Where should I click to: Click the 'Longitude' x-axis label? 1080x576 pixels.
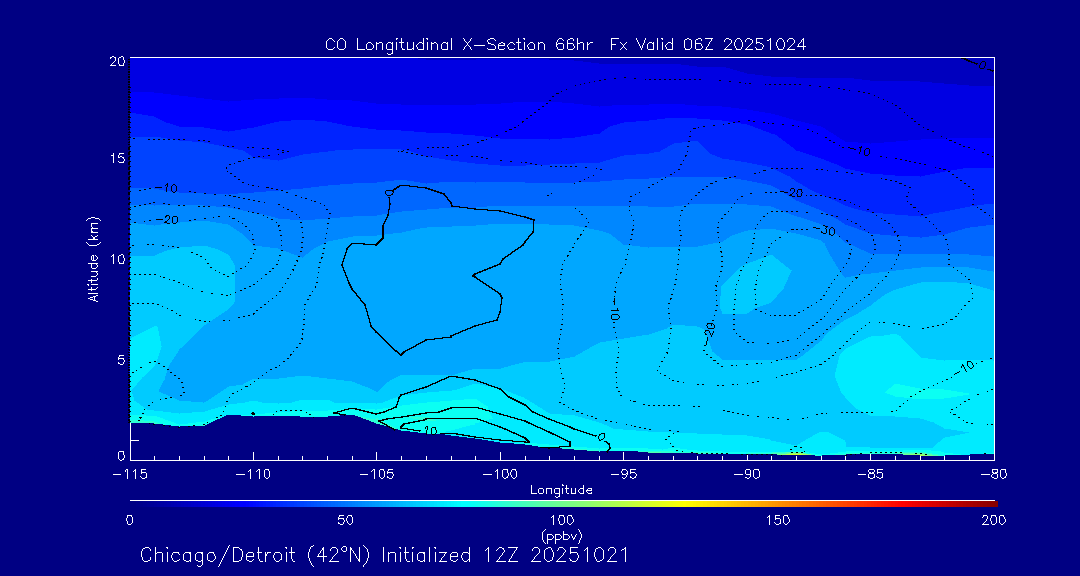(x=561, y=490)
